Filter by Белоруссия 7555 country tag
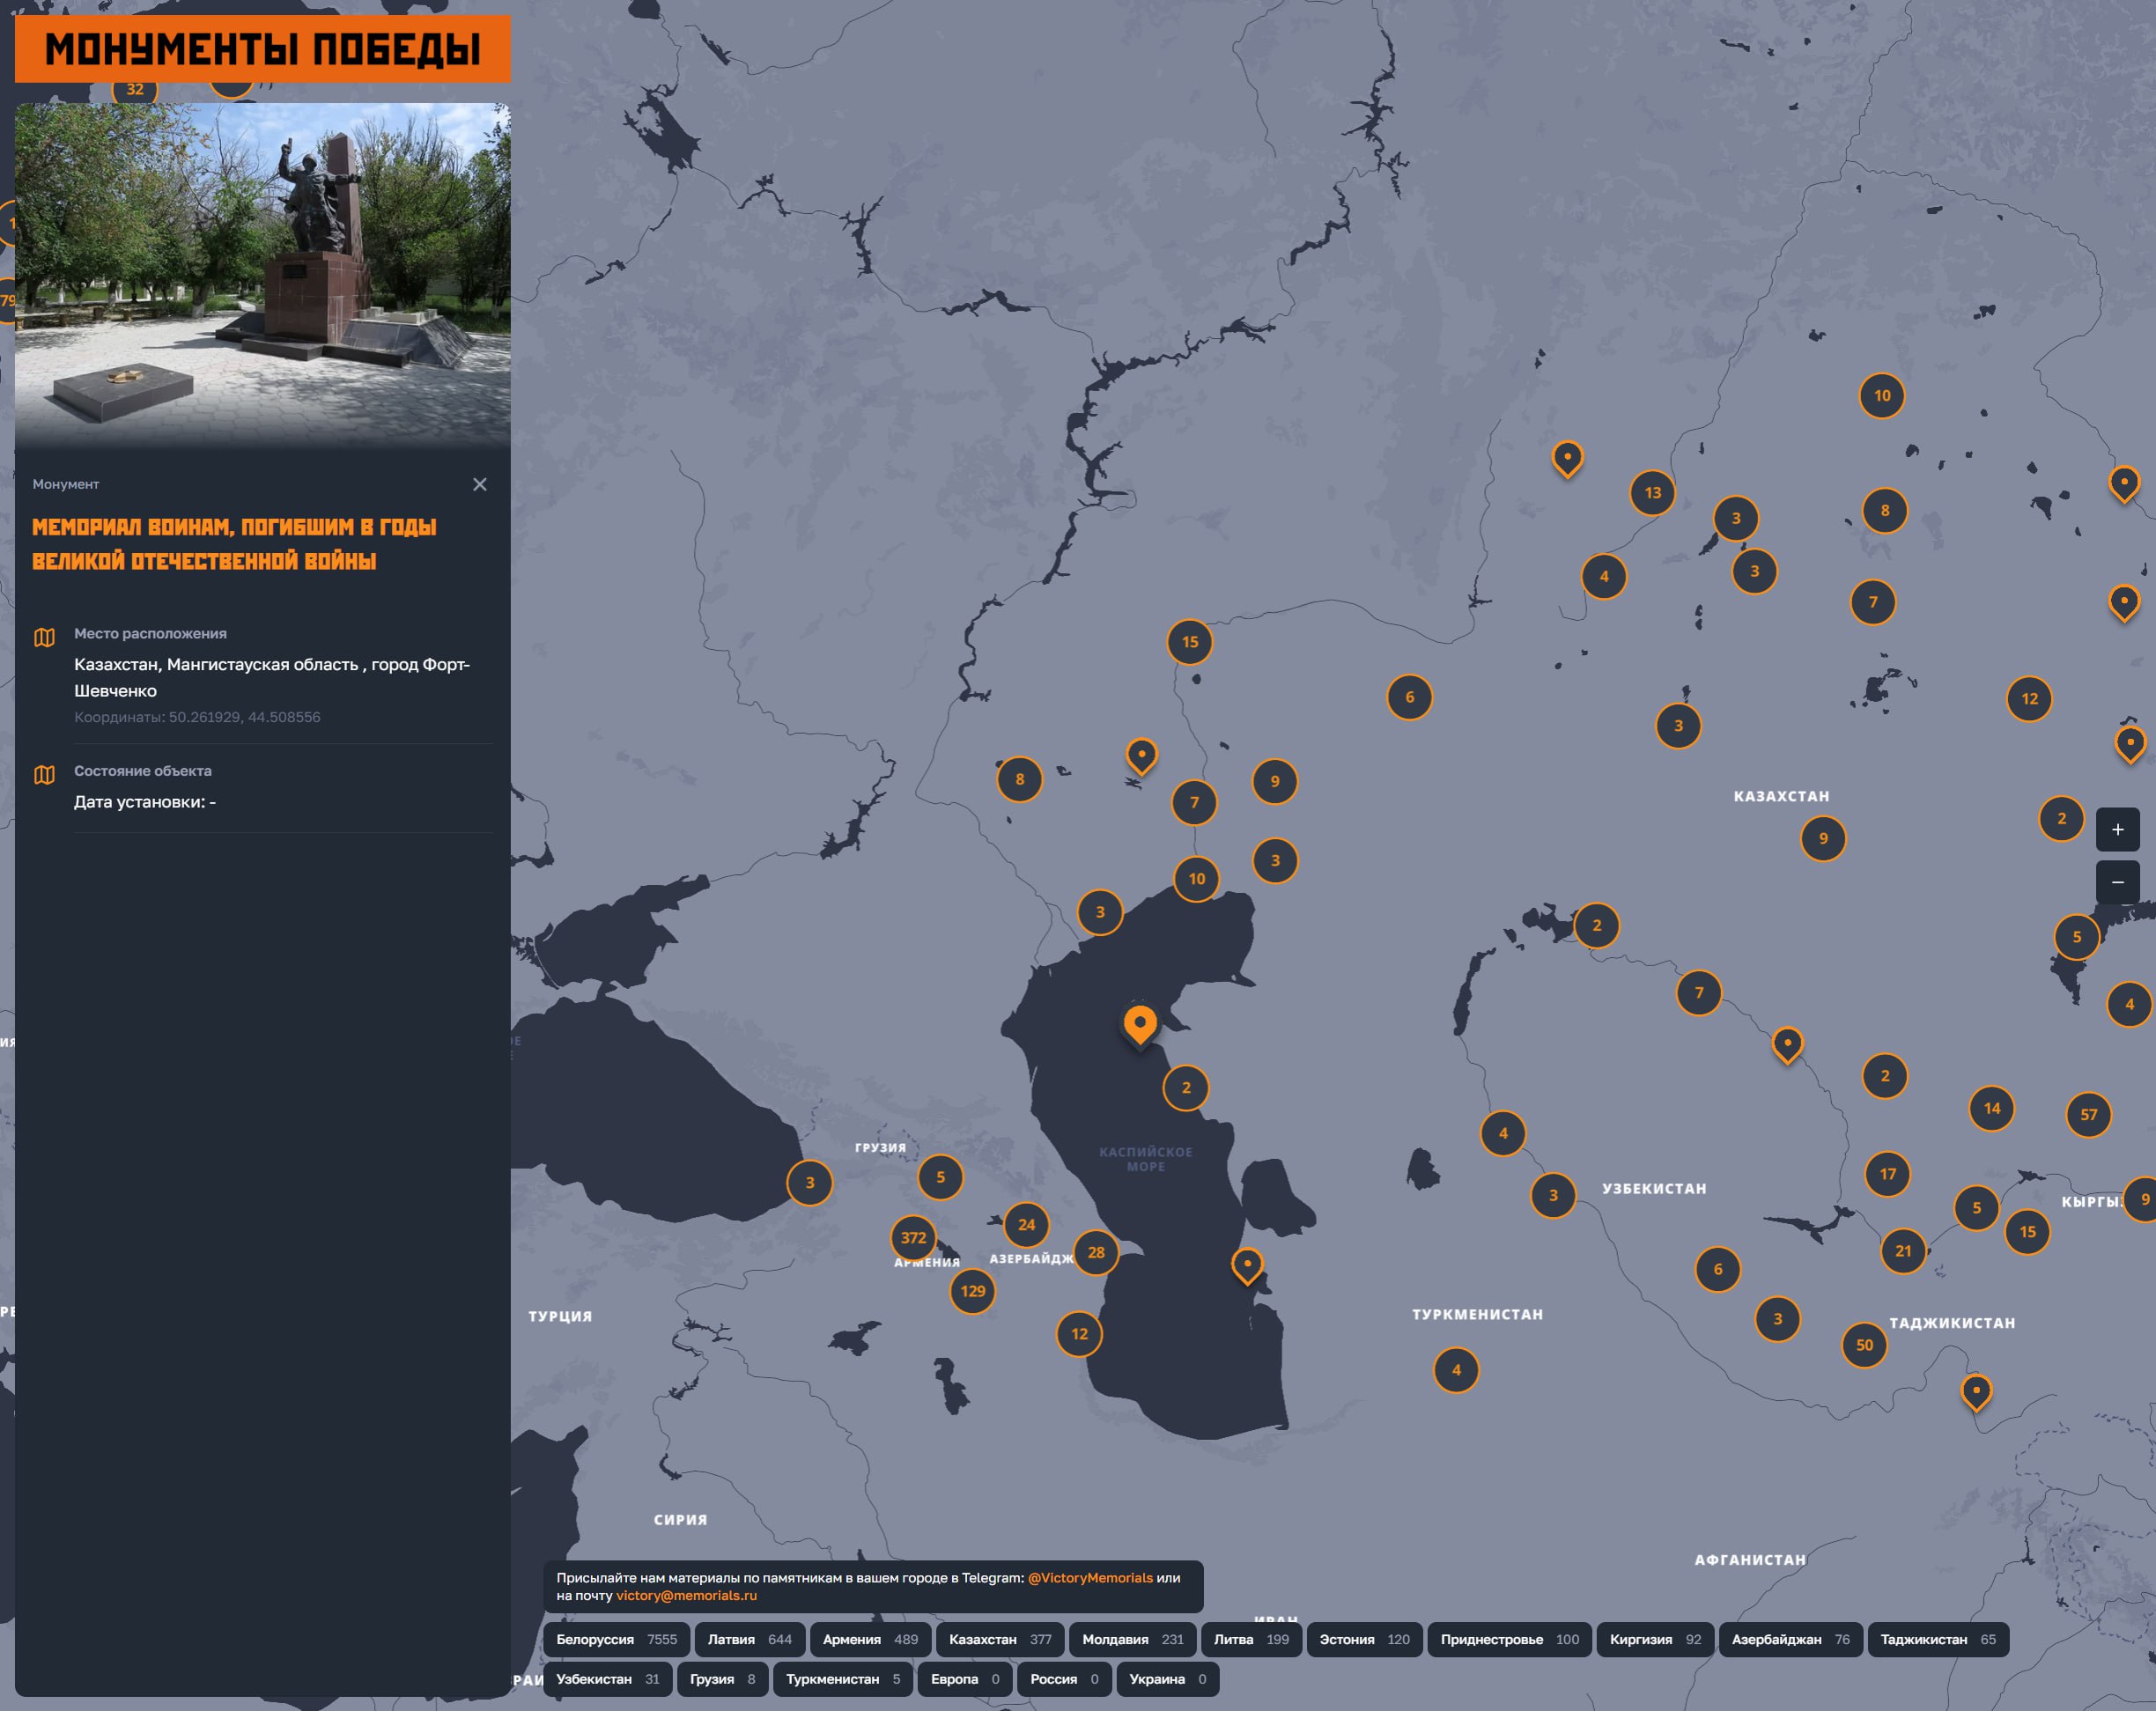 coord(616,1639)
